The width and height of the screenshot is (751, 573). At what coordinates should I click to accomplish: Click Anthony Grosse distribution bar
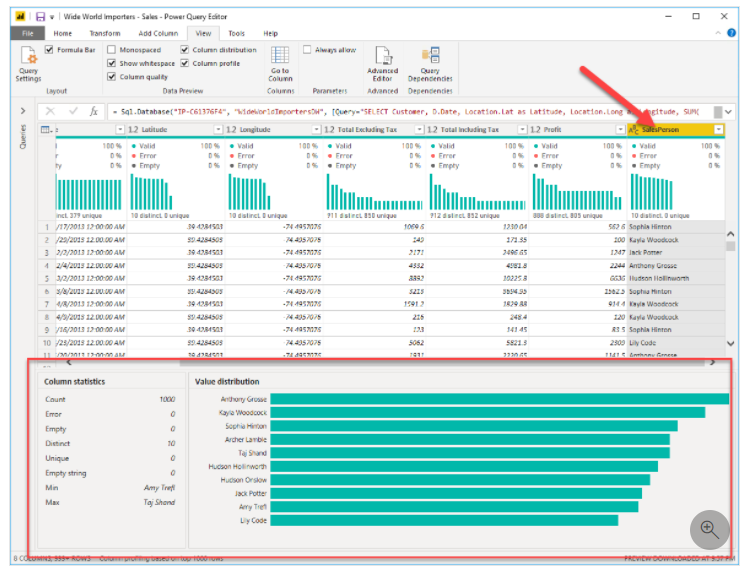click(x=500, y=399)
